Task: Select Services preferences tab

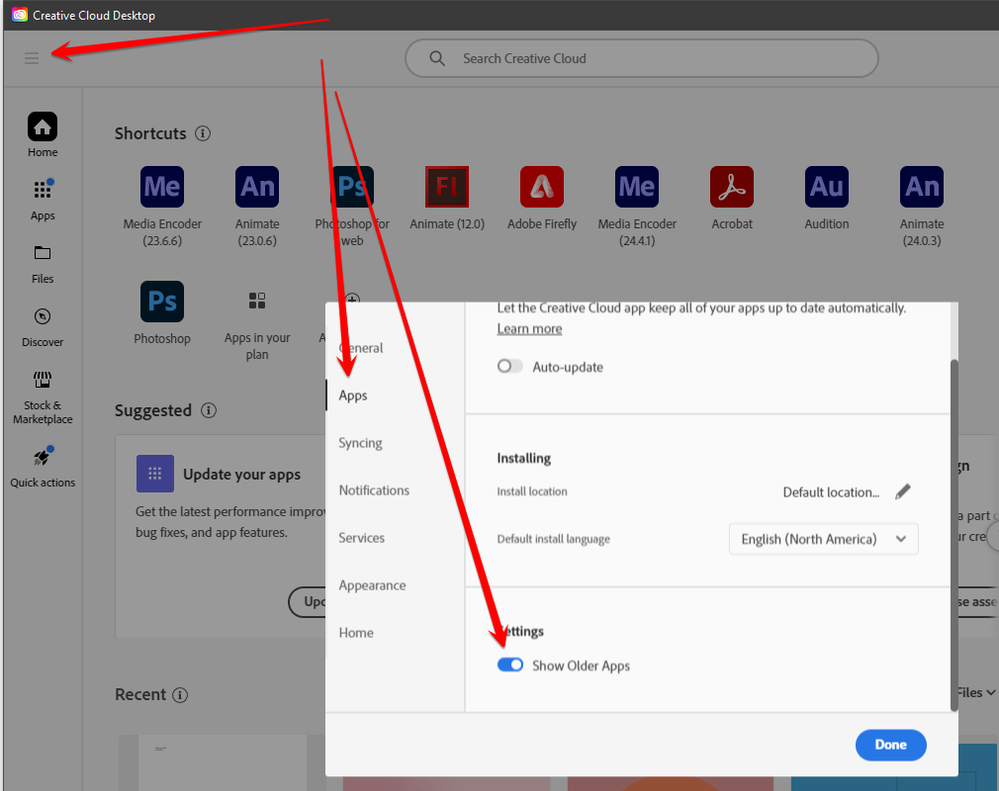Action: 361,538
